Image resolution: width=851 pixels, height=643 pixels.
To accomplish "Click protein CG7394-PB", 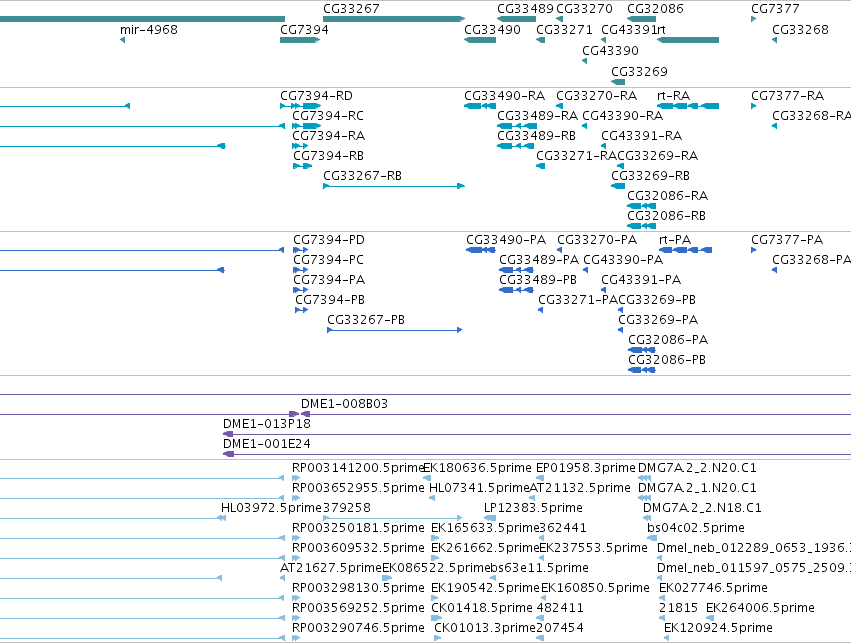I will [x=329, y=300].
